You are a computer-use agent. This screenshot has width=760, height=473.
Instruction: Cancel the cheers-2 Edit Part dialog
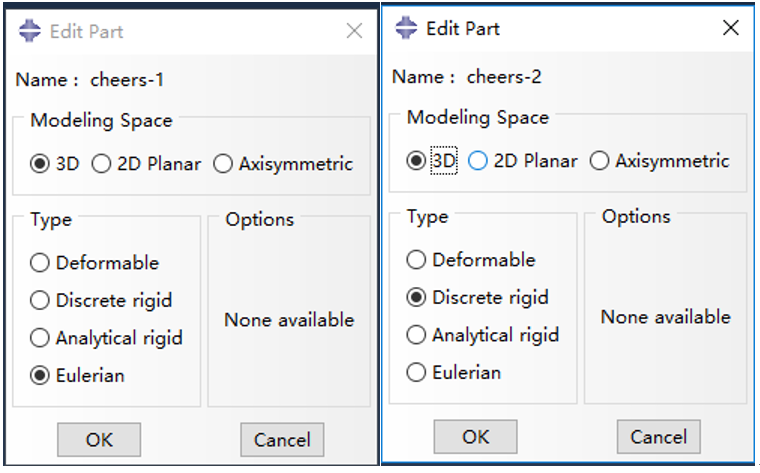click(659, 437)
